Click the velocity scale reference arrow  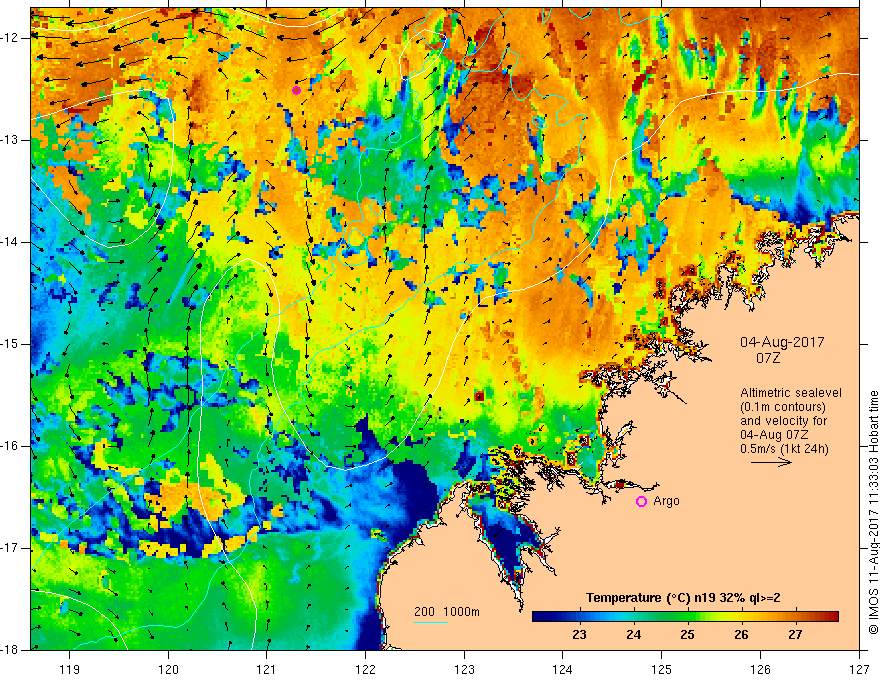(771, 462)
